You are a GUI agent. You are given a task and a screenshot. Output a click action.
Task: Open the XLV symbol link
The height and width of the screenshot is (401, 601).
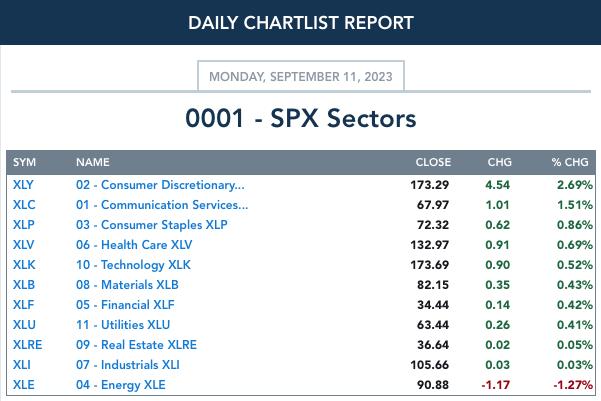(23, 245)
